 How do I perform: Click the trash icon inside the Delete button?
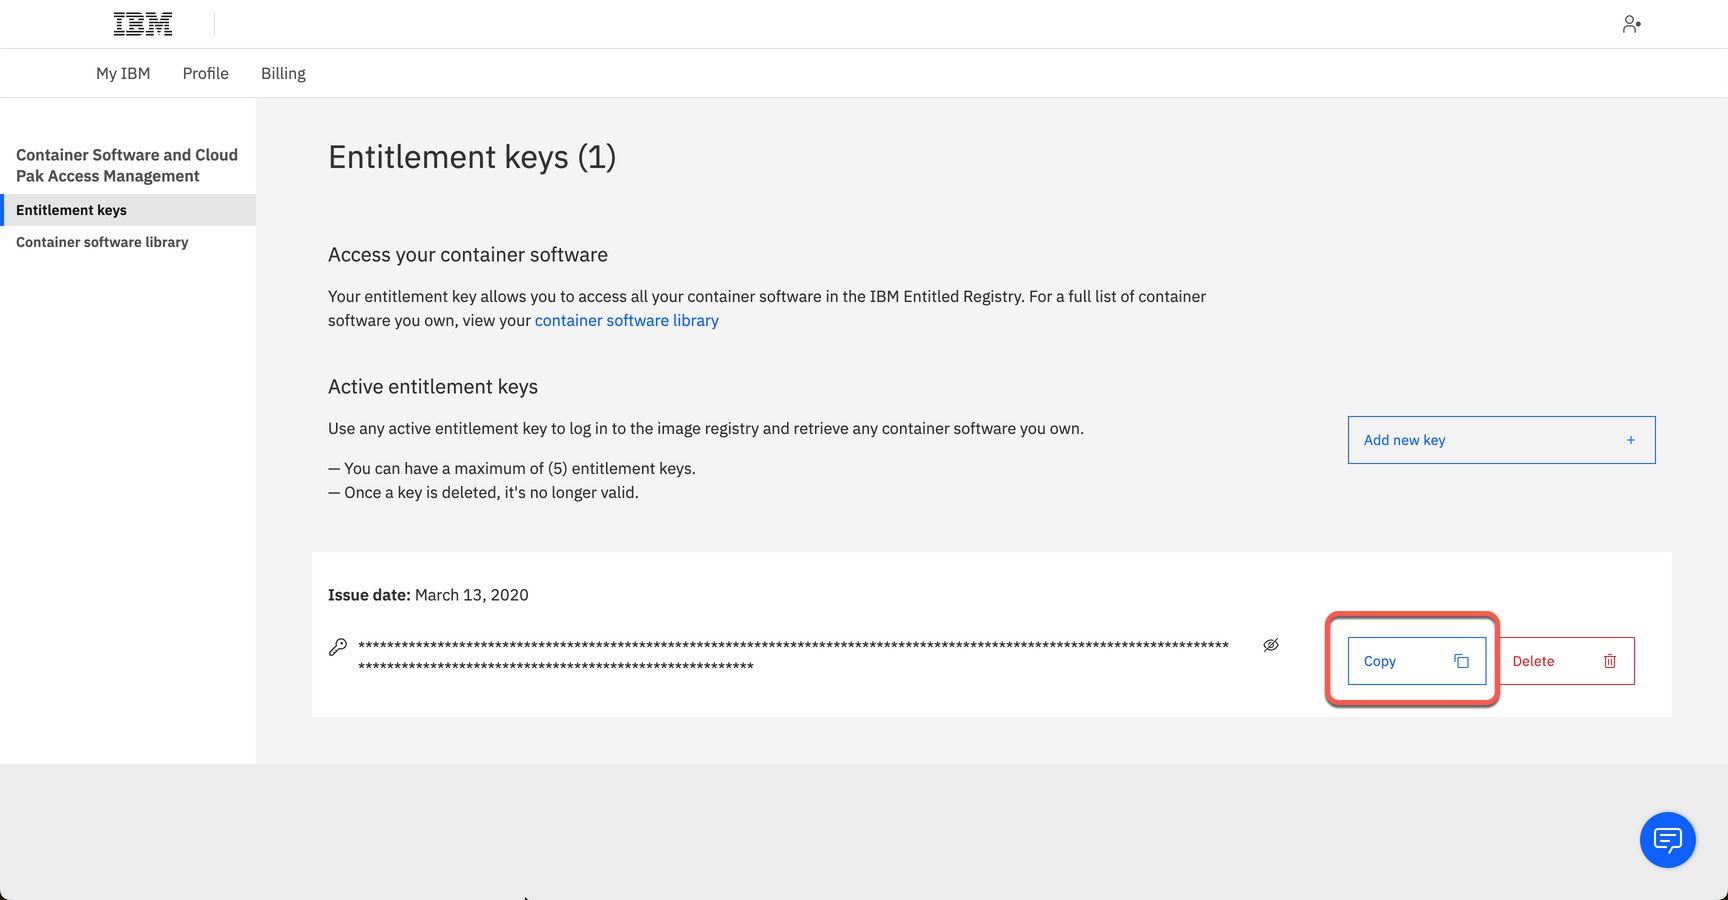point(1609,661)
